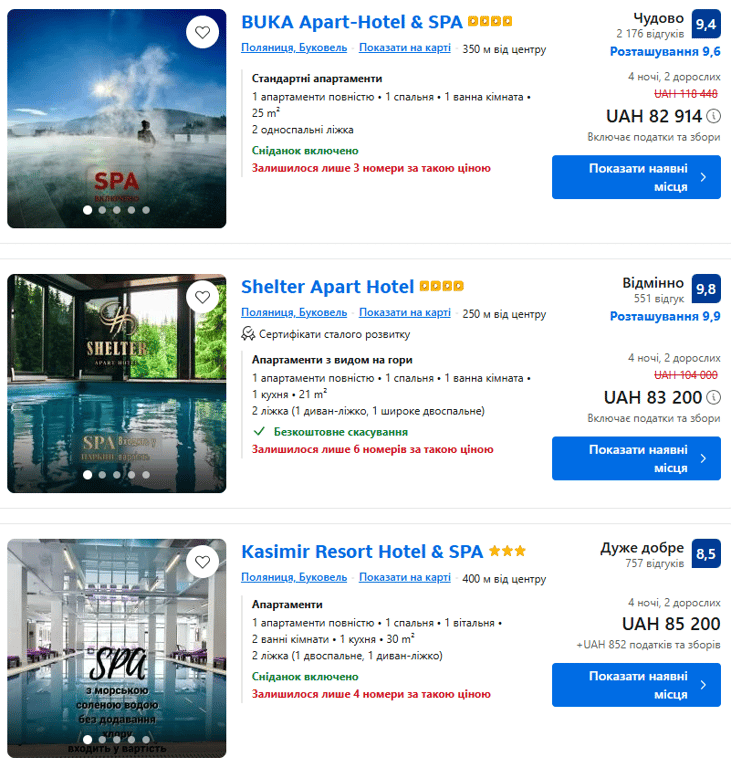731x768 pixels.
Task: Select second carousel dot on Shelter photo
Action: click(102, 475)
